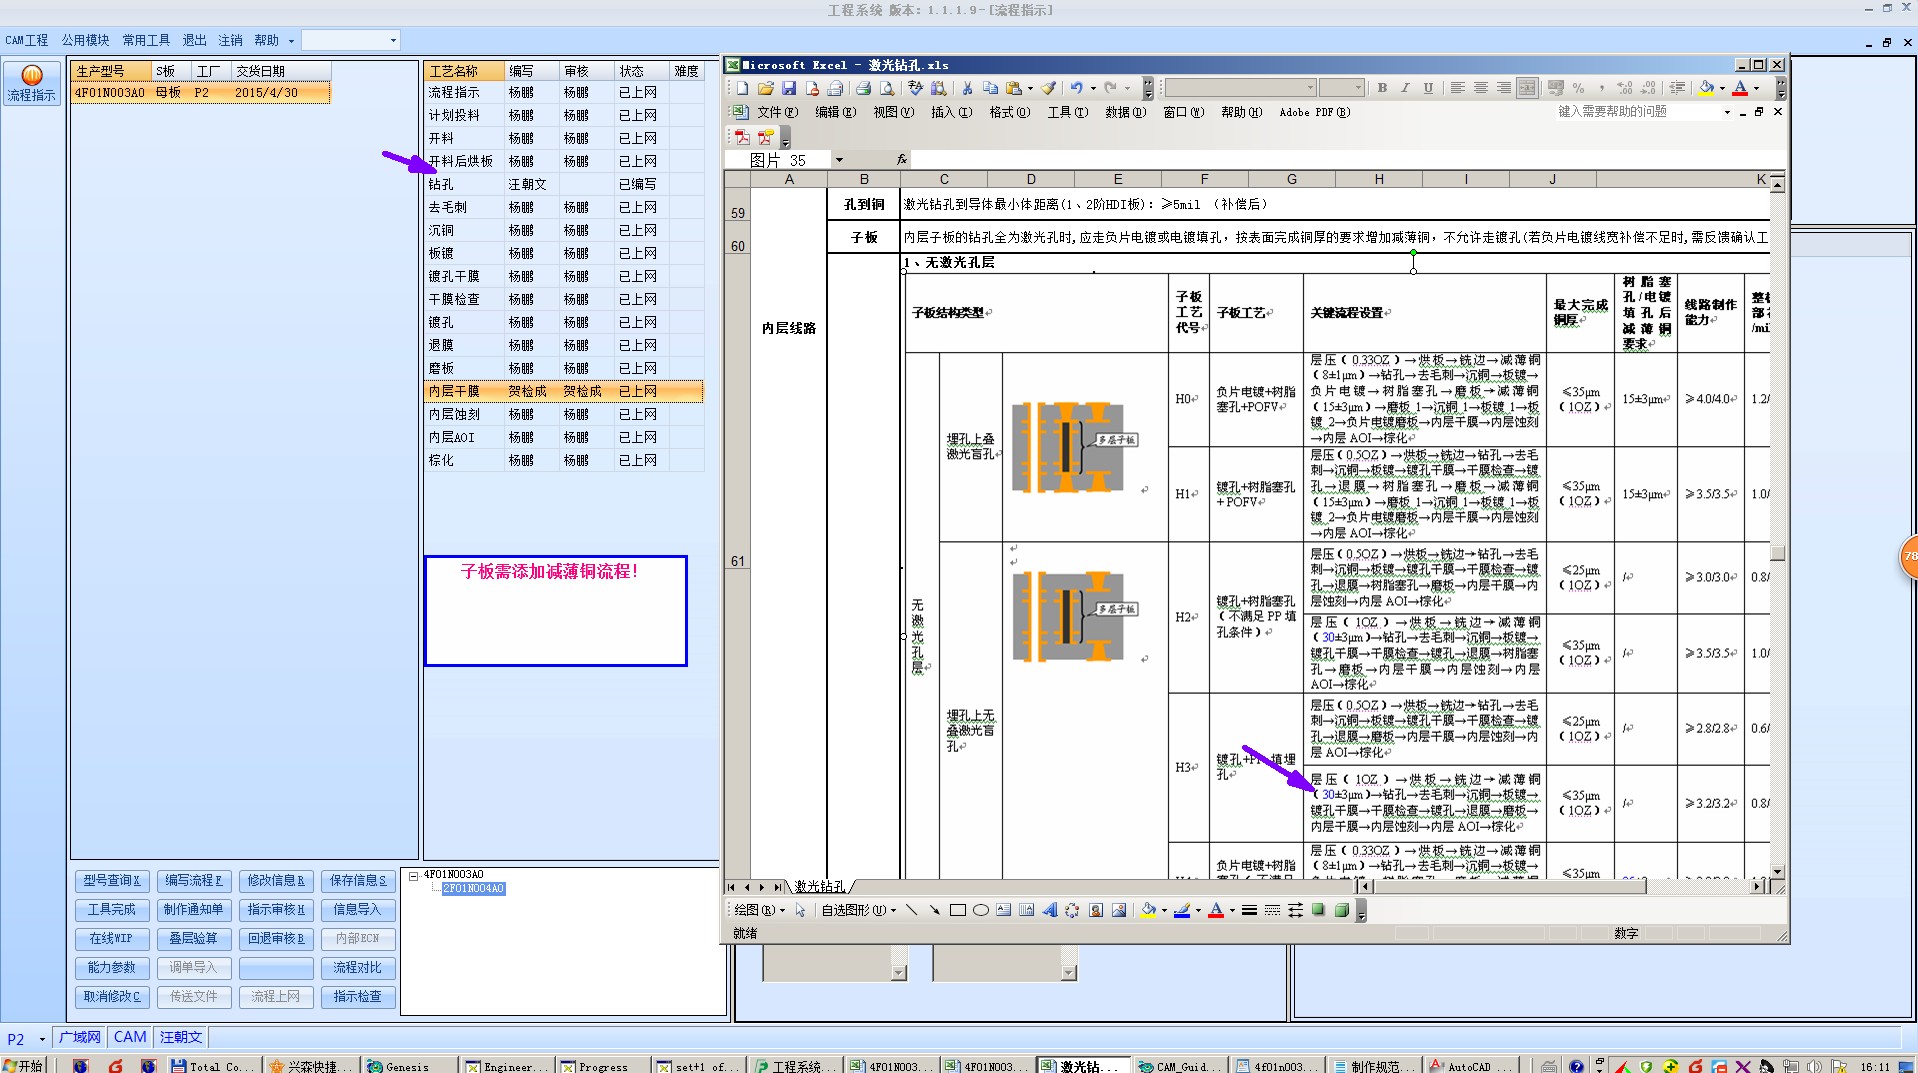Save the Excel workbook with the floppy icon
This screenshot has height=1073, width=1918.
(789, 88)
